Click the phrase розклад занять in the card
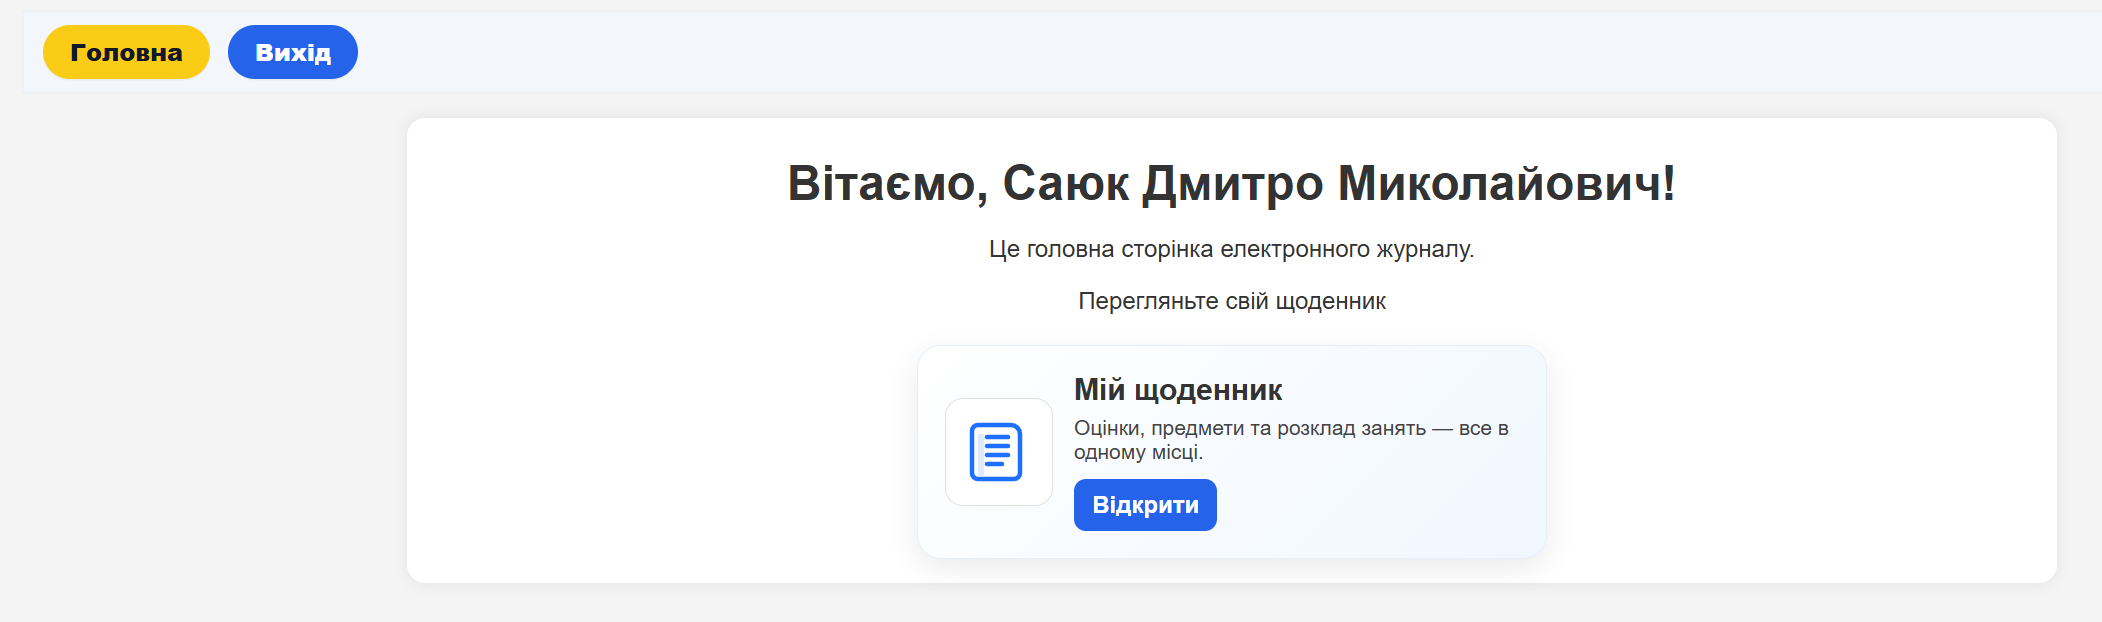 (x=1351, y=428)
